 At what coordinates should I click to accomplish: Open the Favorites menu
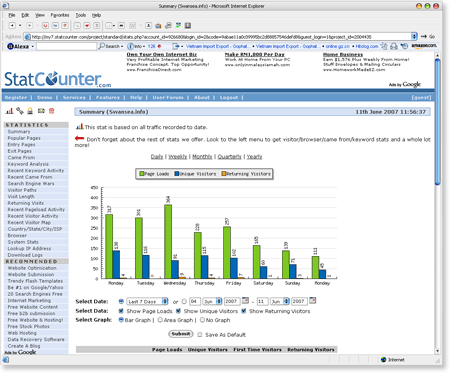pos(60,15)
